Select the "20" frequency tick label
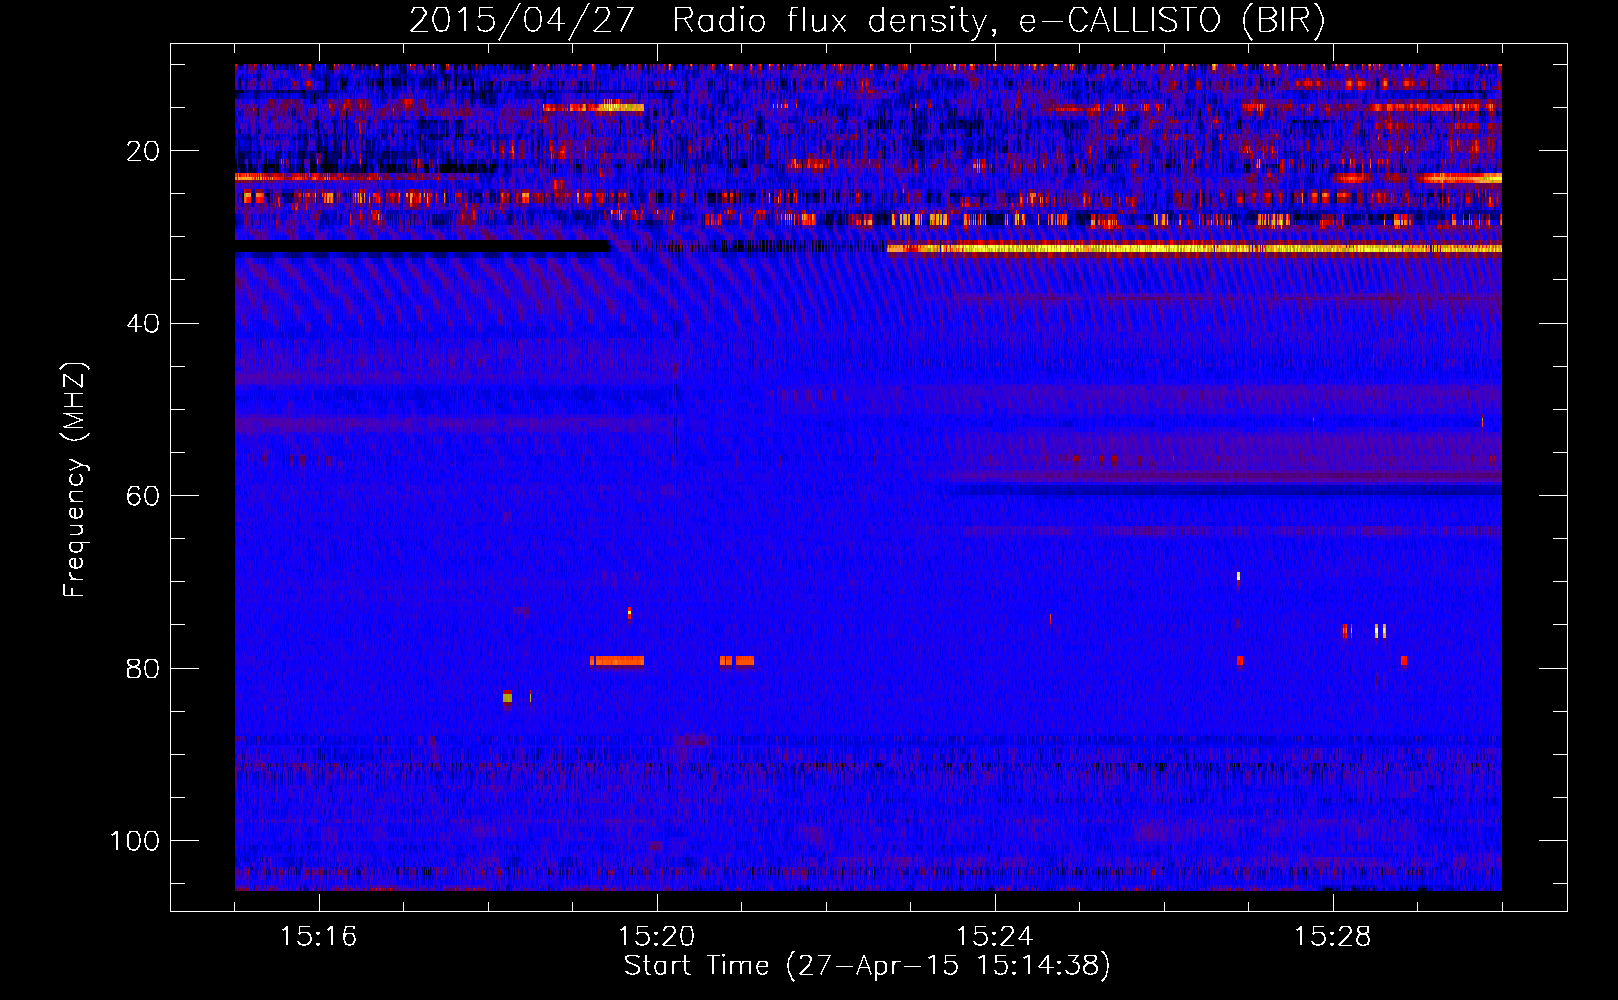The height and width of the screenshot is (1000, 1618). (x=143, y=151)
